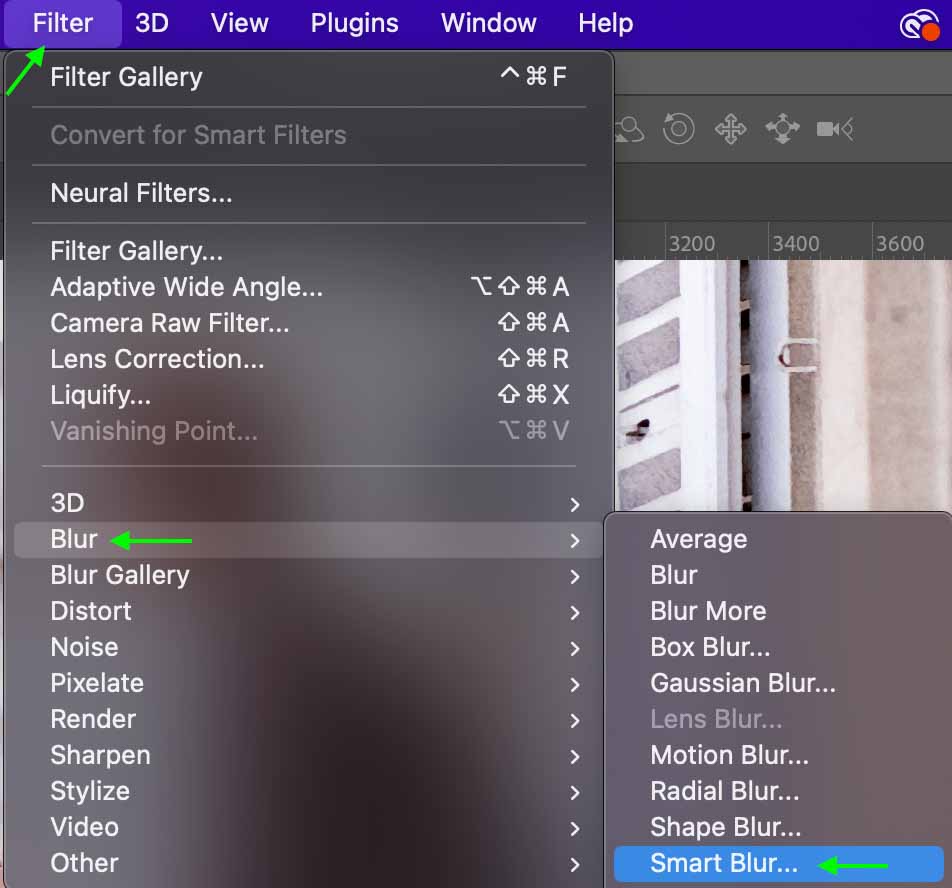
Task: Open Shape Blur...
Action: click(x=779, y=827)
